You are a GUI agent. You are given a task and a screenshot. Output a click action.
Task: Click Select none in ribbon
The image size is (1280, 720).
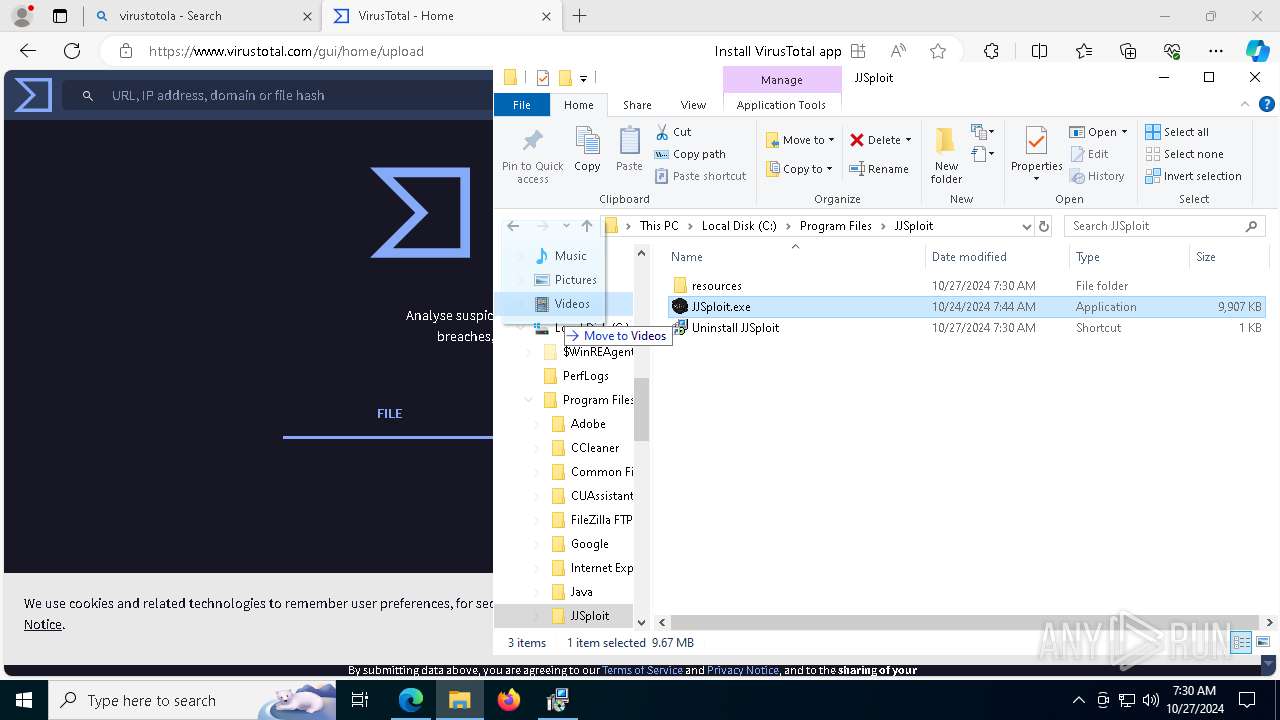[x=1184, y=154]
